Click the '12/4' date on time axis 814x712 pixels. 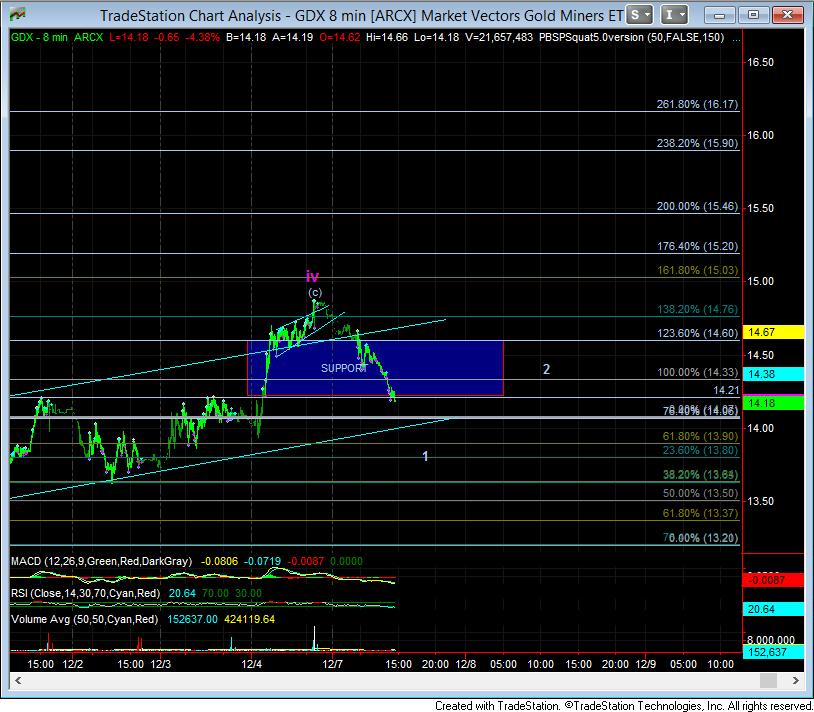(252, 664)
